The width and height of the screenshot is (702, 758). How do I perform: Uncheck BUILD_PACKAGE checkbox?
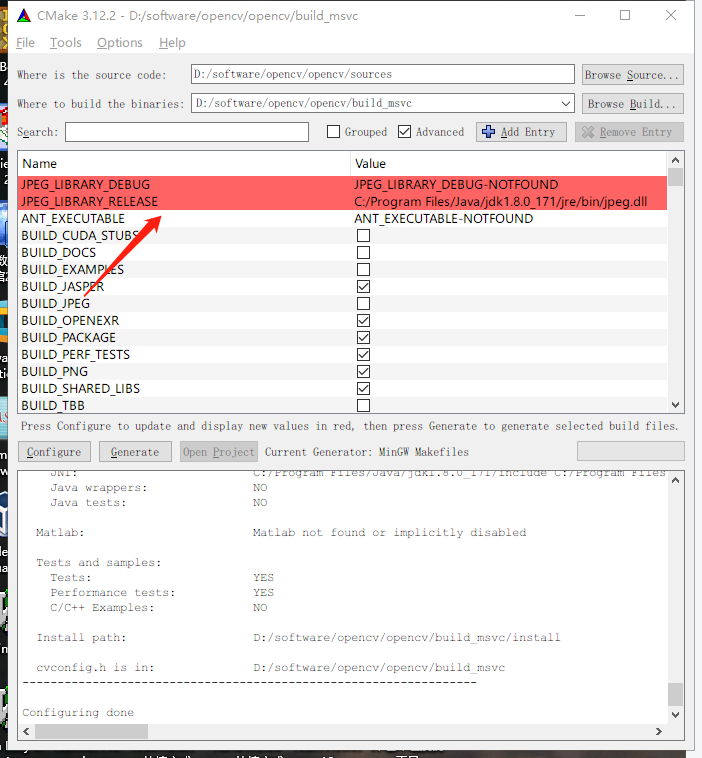(364, 337)
